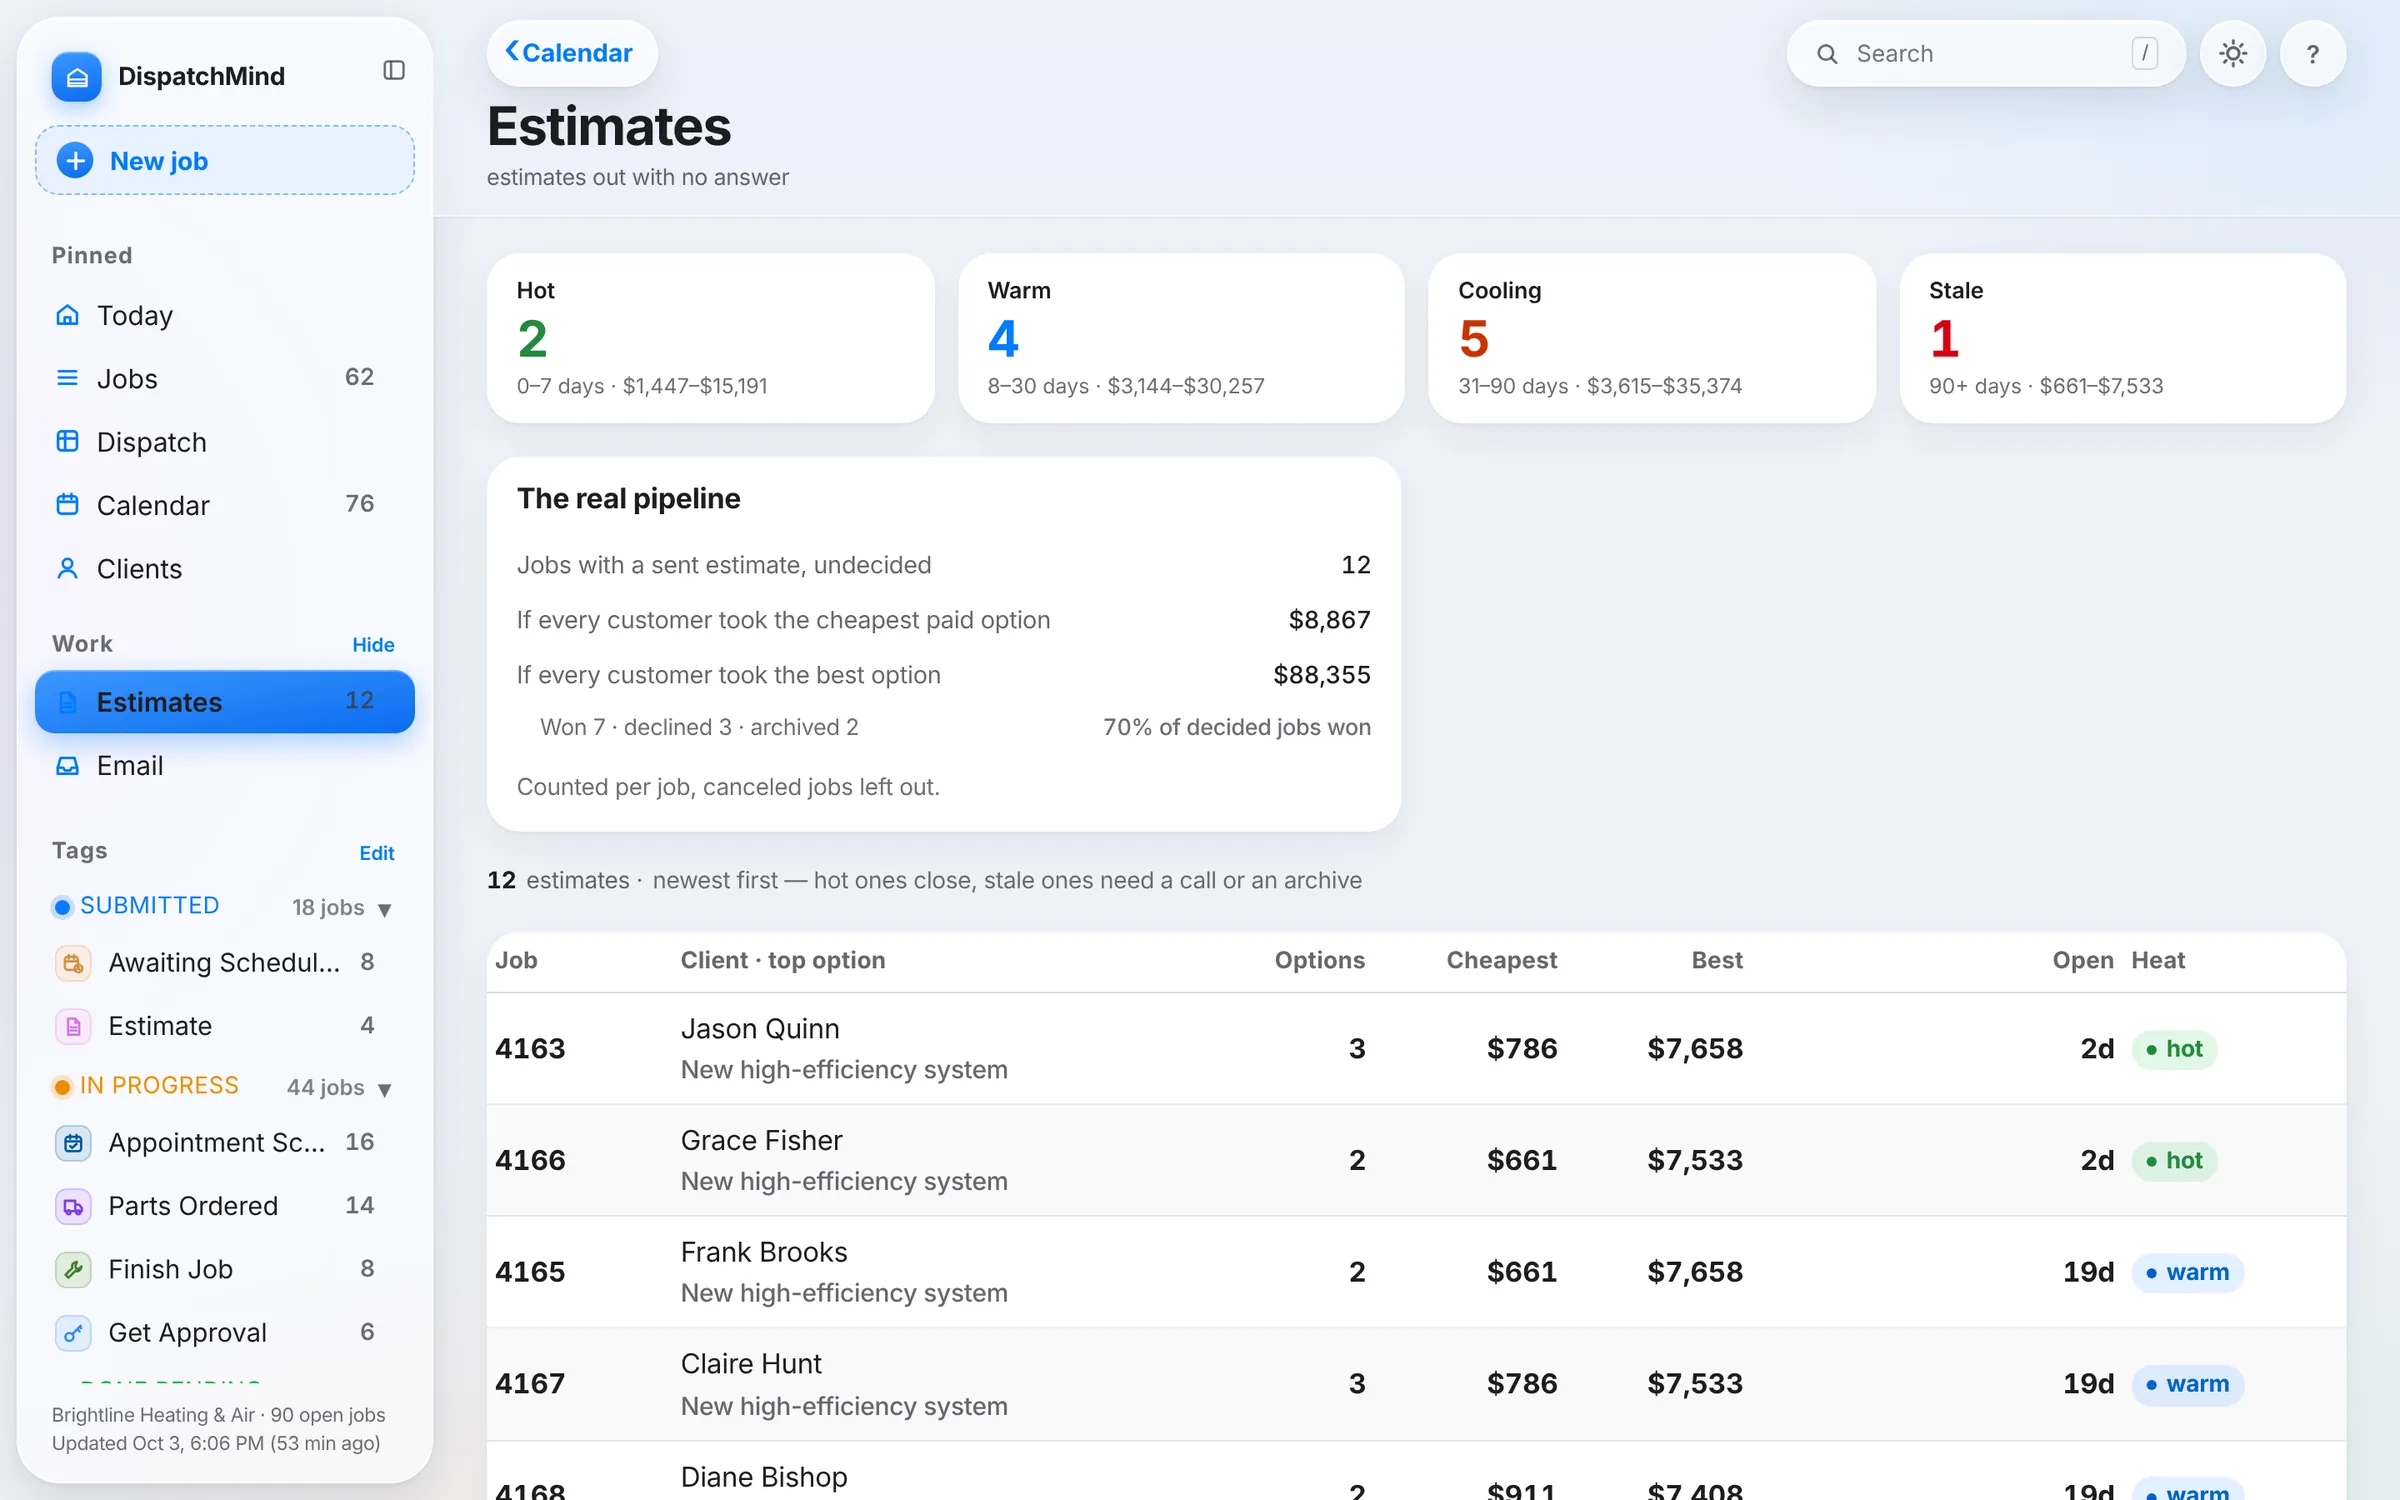Image resolution: width=2400 pixels, height=1500 pixels.
Task: Open the Estimates menu item
Action: [225, 701]
